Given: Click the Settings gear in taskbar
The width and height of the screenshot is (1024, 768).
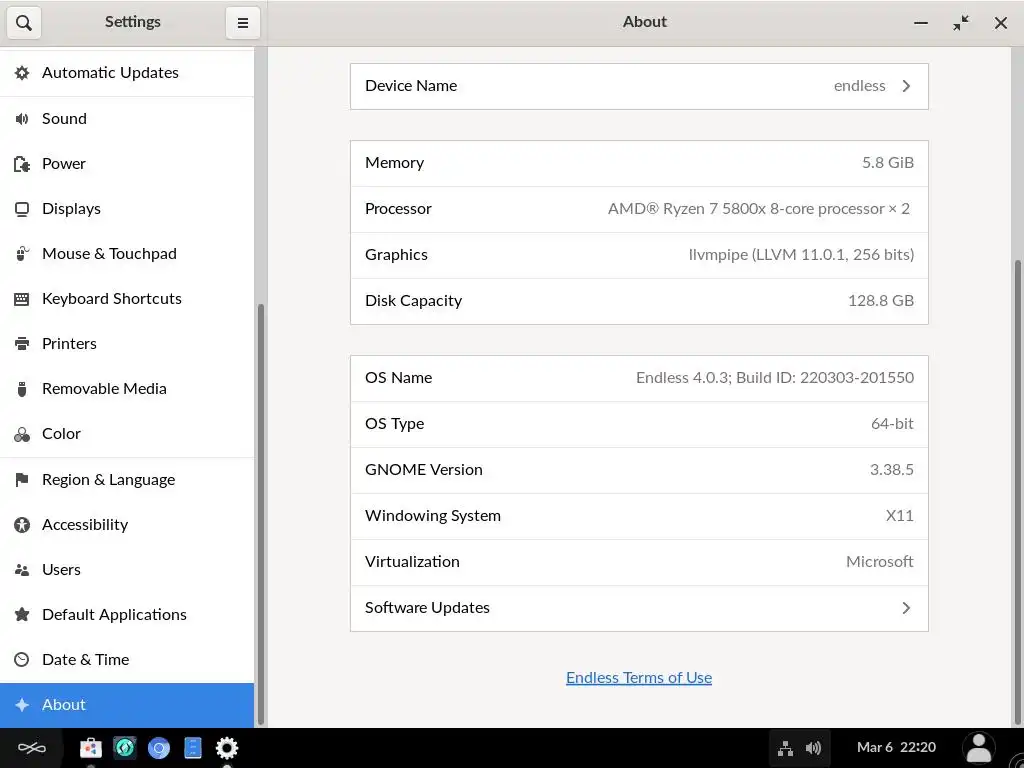Looking at the screenshot, I should pos(227,748).
